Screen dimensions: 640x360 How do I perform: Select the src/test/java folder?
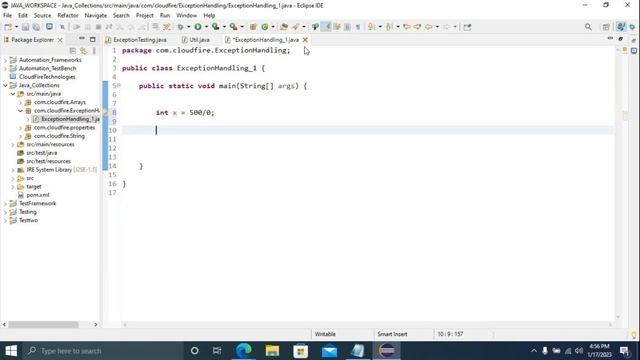tap(42, 153)
